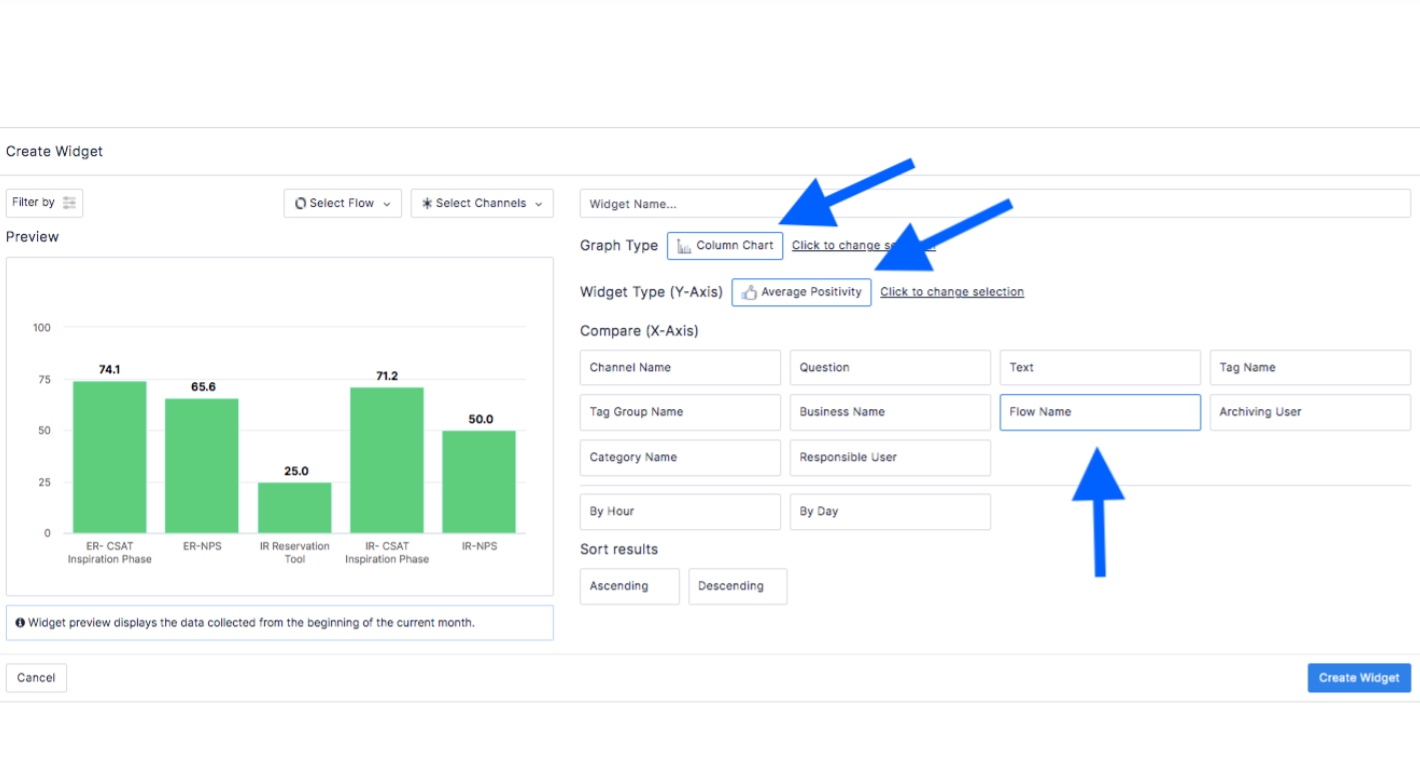Open the Filter by panel
1420x761 pixels.
[44, 202]
